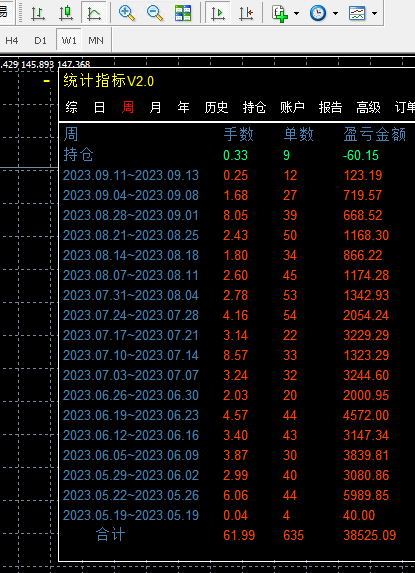Screen dimensions: 415x573
Task: Click the 持仓 row label under 周
Action: point(78,155)
